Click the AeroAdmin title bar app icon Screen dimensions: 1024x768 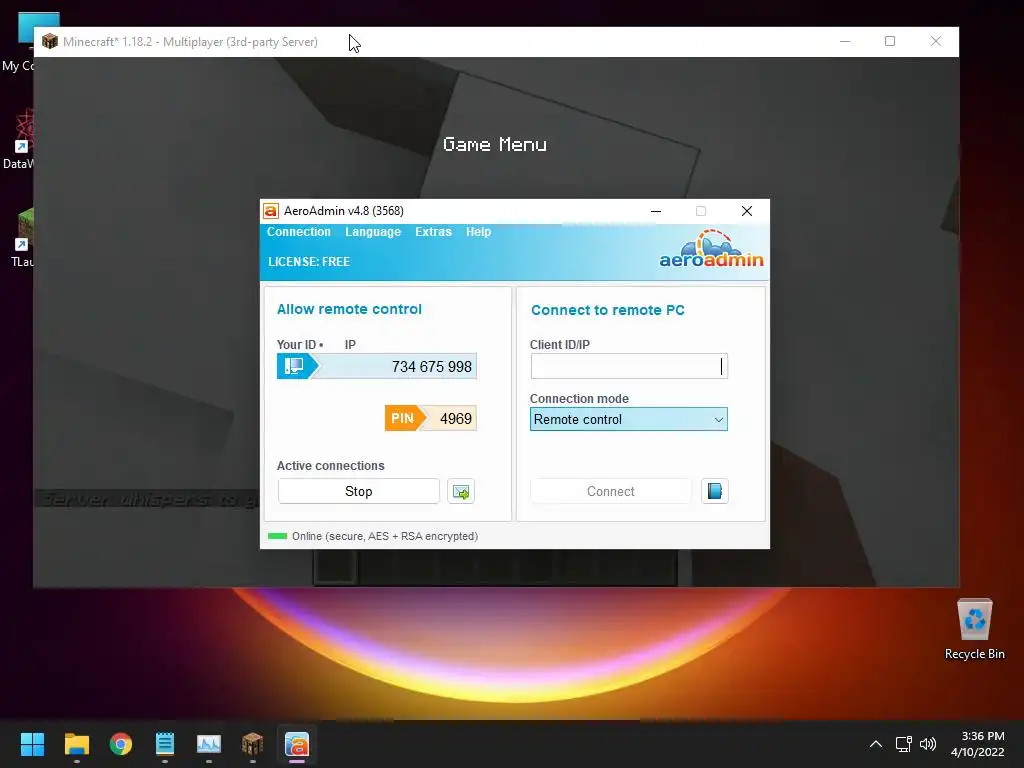click(x=270, y=211)
